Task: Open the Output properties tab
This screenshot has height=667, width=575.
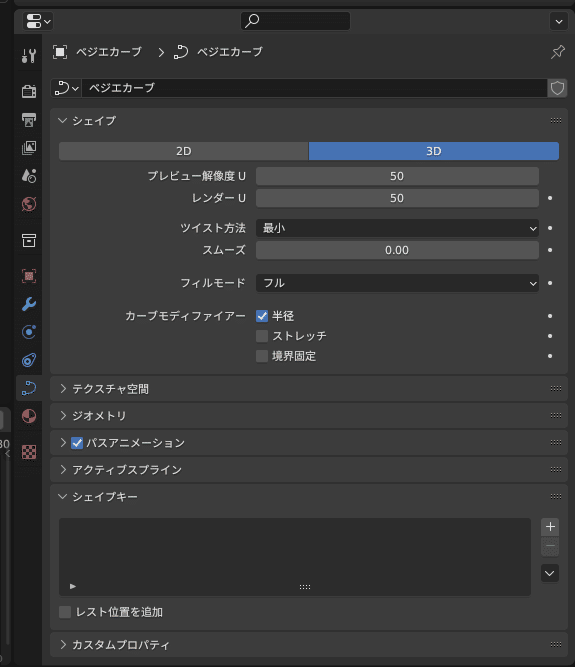Action: 29,120
